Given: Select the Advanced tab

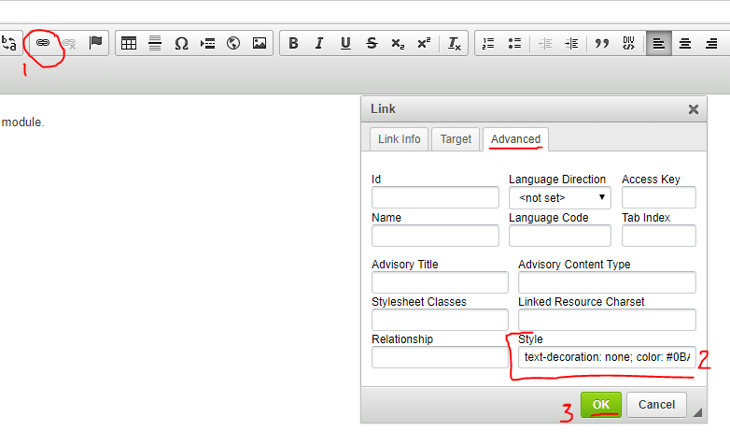Looking at the screenshot, I should tap(516, 139).
